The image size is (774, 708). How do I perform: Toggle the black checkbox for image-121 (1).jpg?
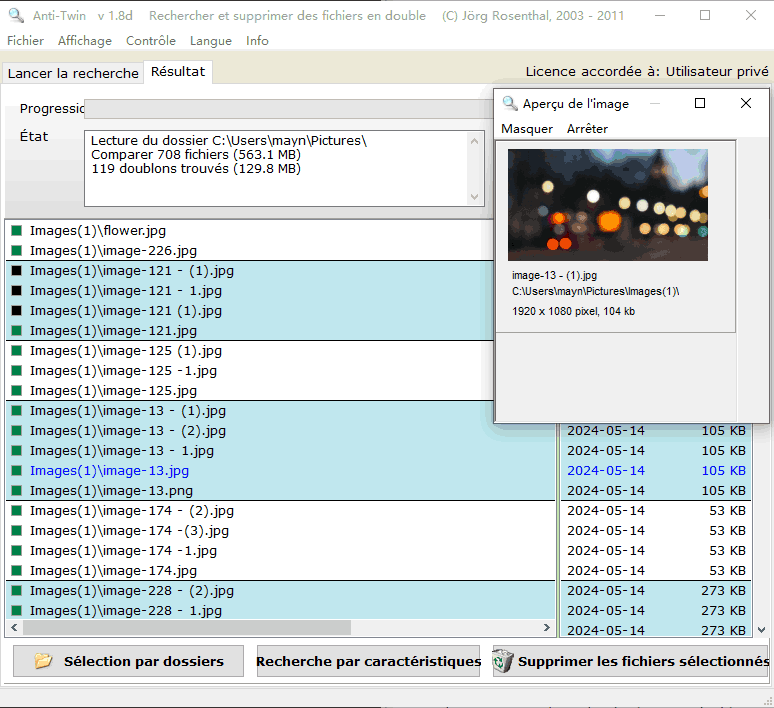click(x=17, y=311)
